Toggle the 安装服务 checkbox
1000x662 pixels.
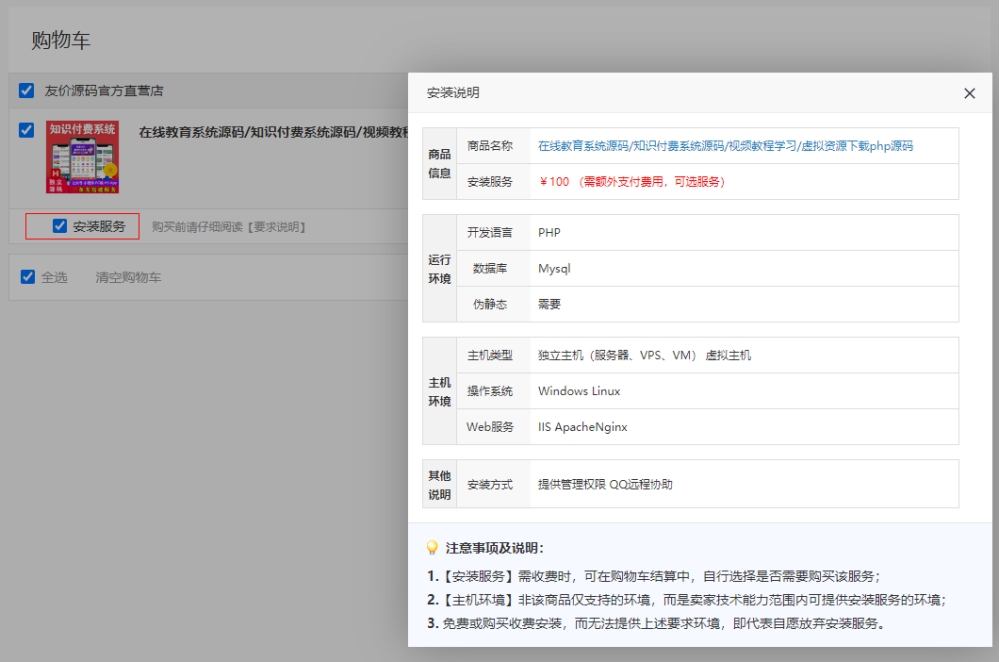(x=60, y=226)
